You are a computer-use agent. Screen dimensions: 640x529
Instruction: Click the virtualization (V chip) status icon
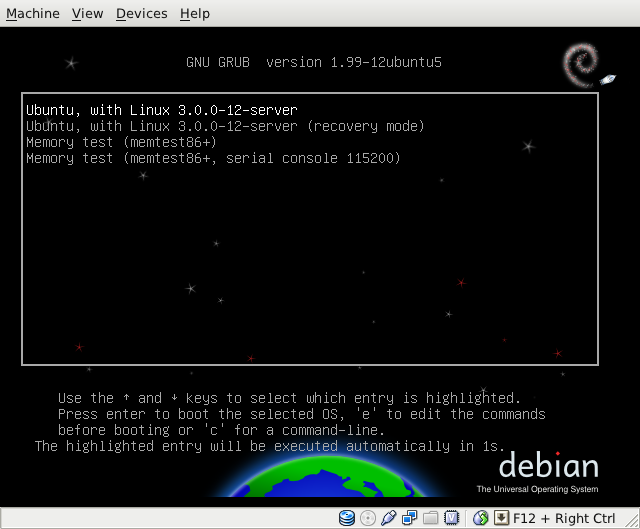pos(451,518)
